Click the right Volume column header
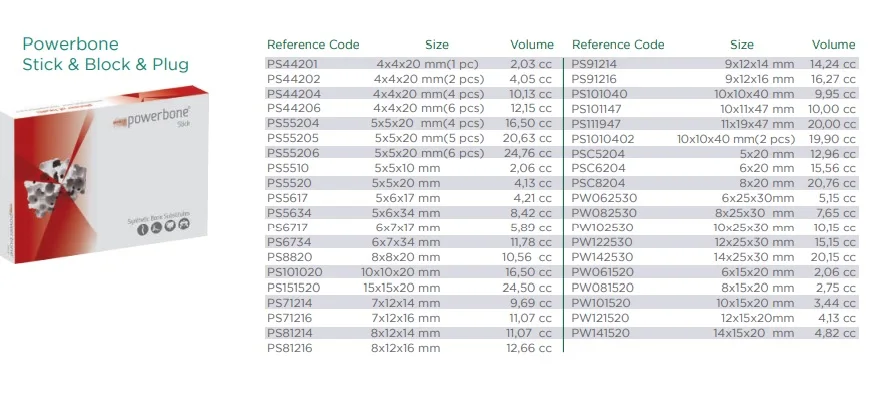Image resolution: width=890 pixels, height=415 pixels. pos(833,44)
